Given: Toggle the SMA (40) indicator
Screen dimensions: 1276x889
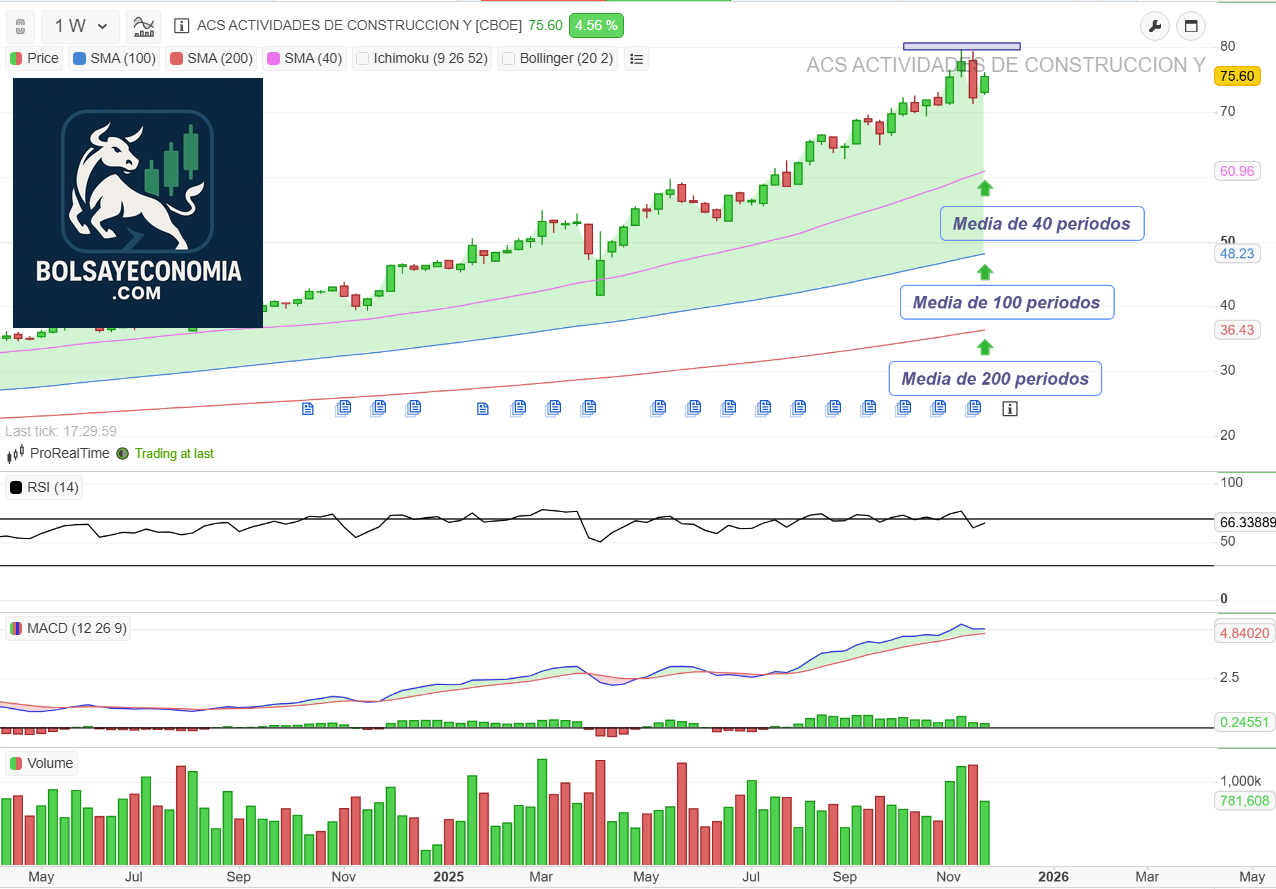Looking at the screenshot, I should (303, 59).
